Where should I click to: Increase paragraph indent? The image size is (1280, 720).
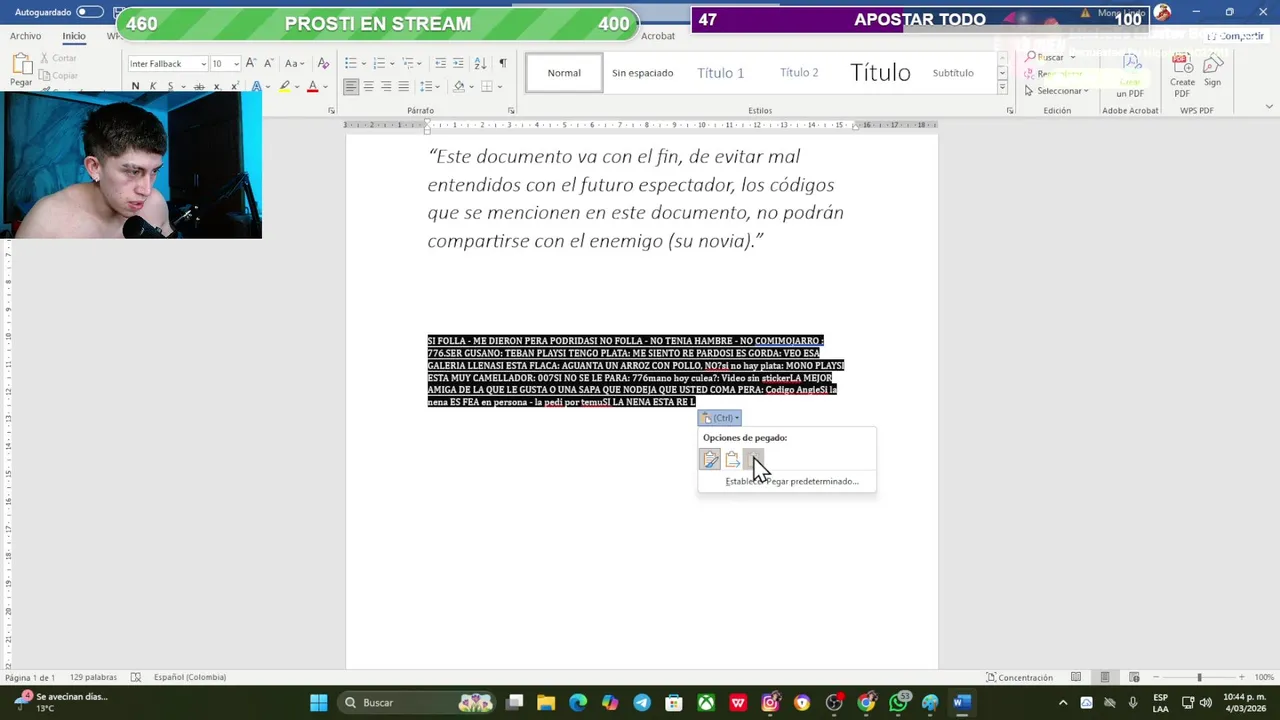[x=458, y=63]
